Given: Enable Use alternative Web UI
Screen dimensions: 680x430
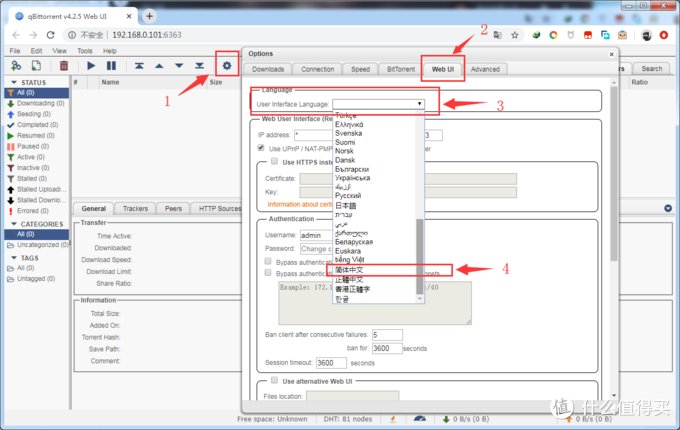Looking at the screenshot, I should pyautogui.click(x=274, y=380).
